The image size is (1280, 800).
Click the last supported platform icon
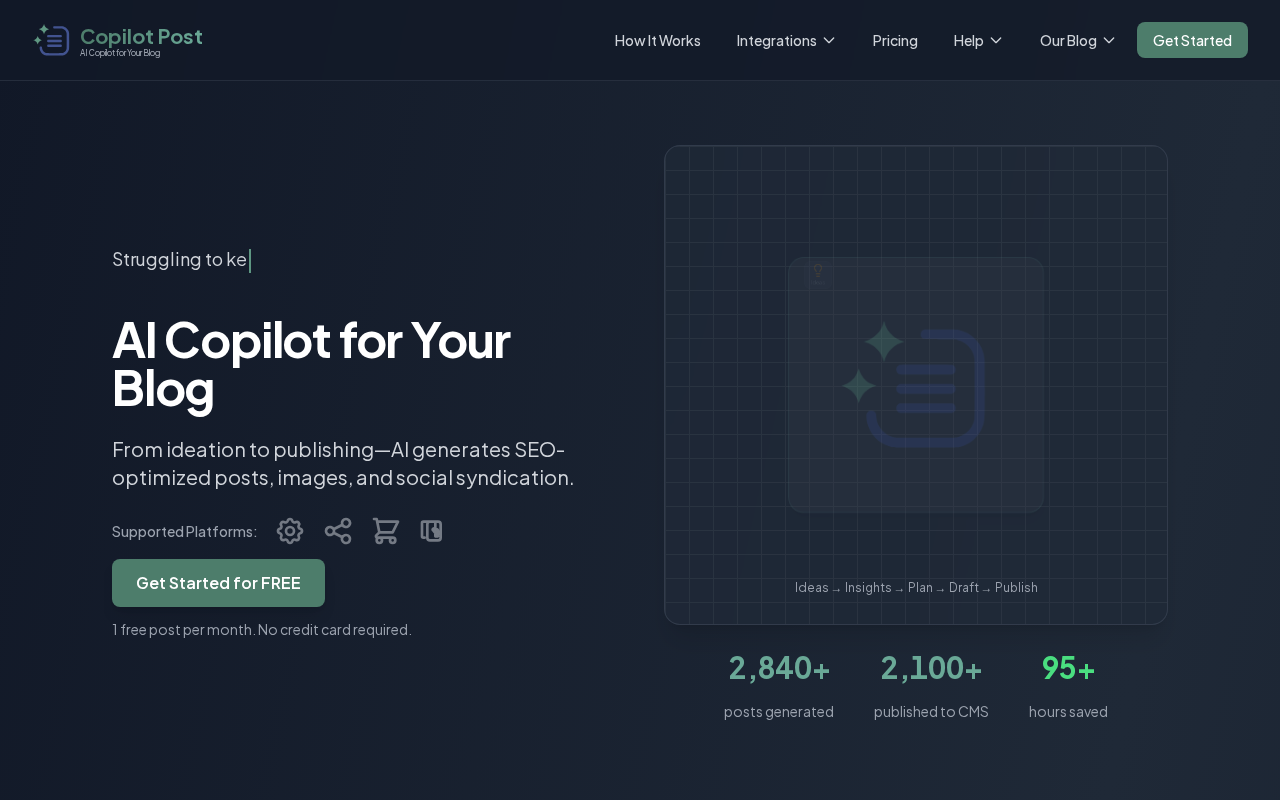[432, 531]
